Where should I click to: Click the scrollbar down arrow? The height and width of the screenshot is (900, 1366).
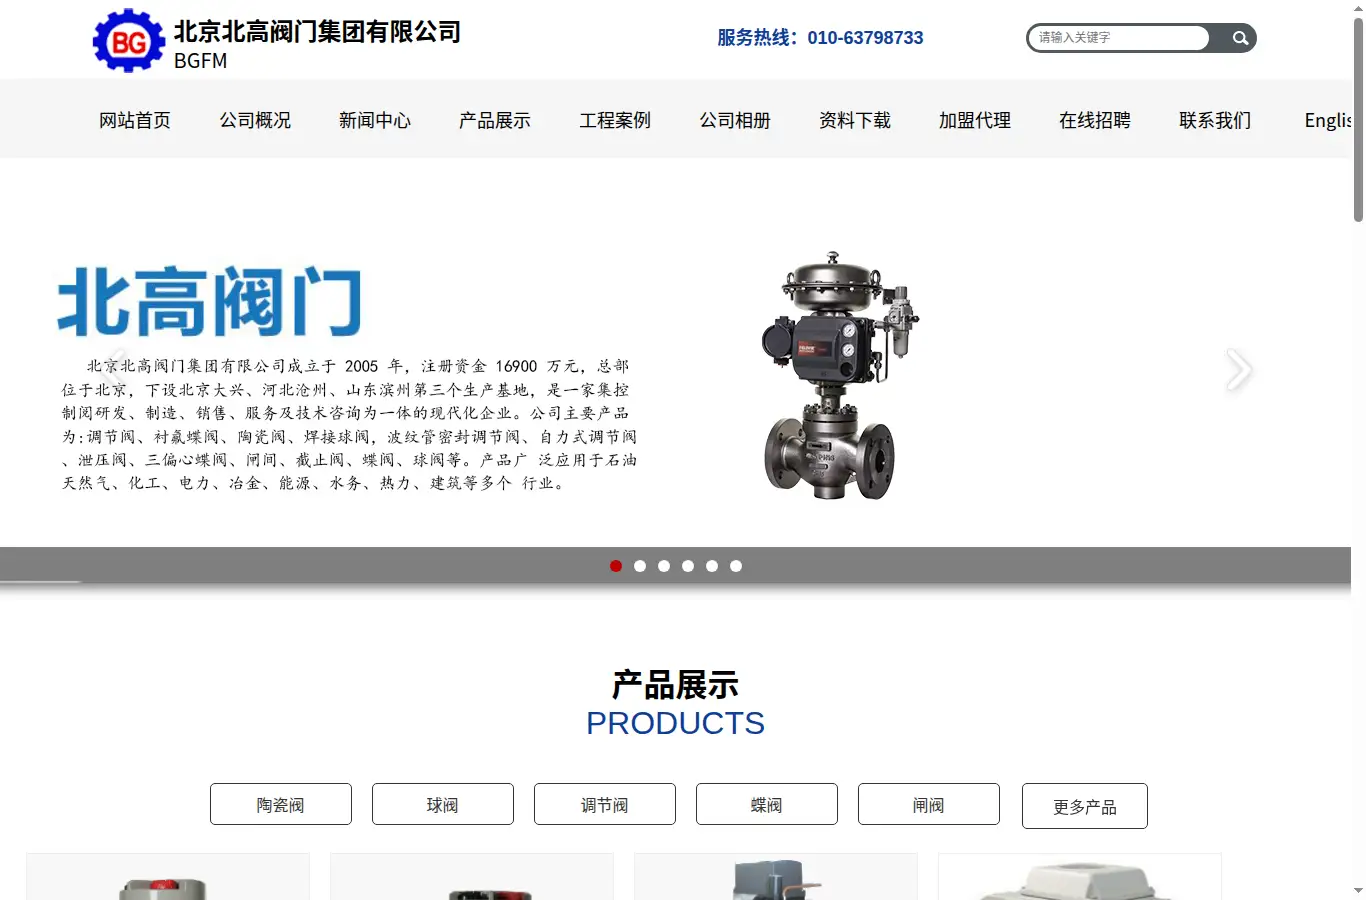[1358, 891]
